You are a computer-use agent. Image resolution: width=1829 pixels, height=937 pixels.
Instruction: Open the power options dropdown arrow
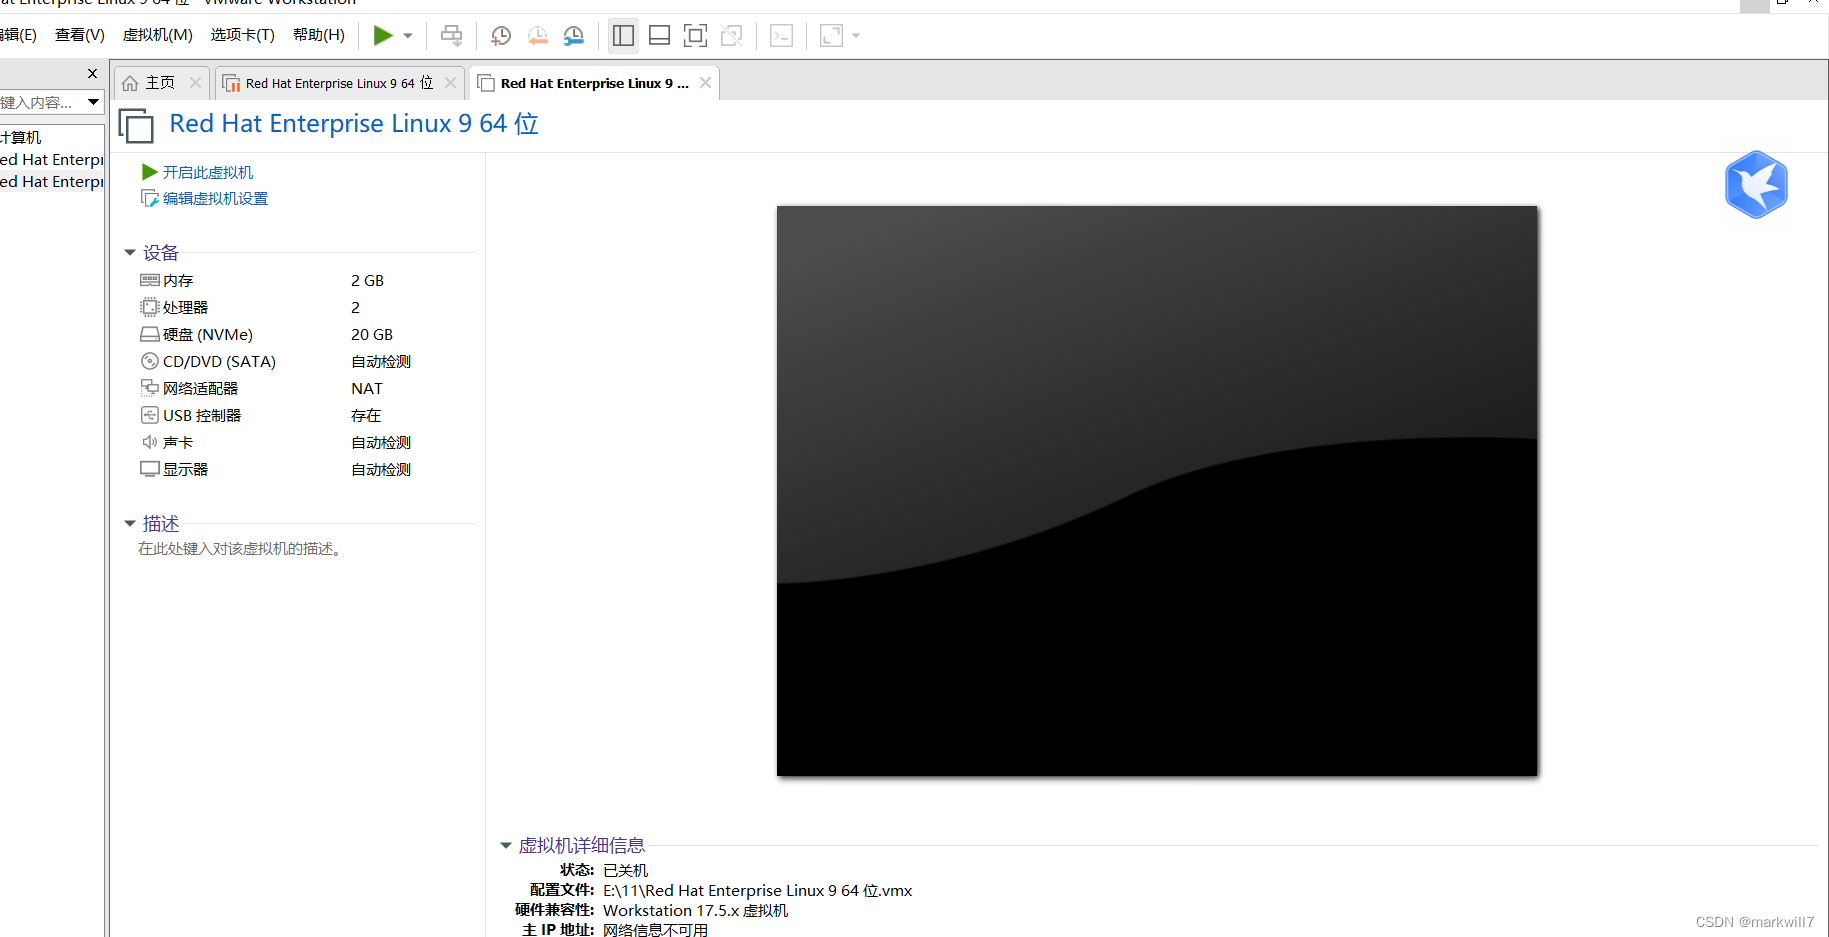[x=408, y=36]
